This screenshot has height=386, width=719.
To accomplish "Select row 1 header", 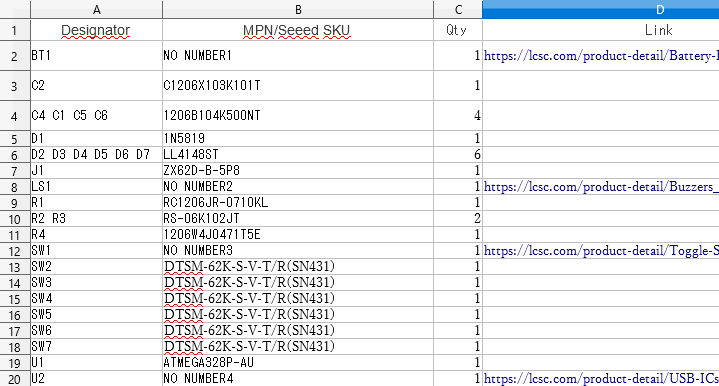I will pyautogui.click(x=15, y=30).
